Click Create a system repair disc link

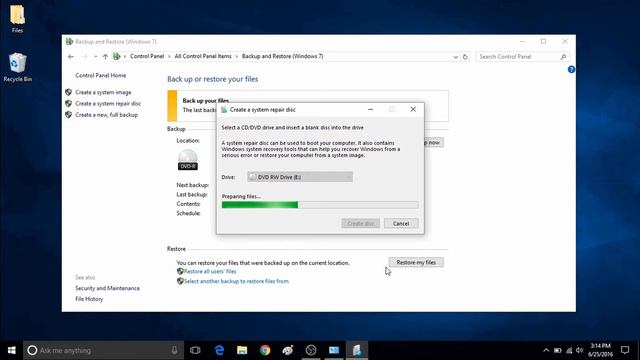(x=108, y=104)
